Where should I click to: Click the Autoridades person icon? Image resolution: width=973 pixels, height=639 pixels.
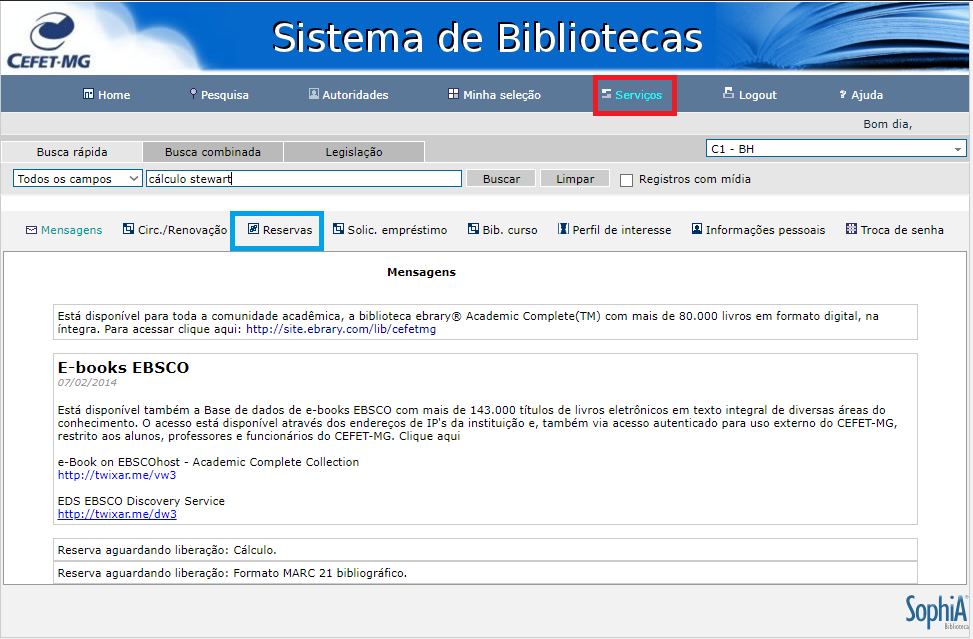[314, 94]
